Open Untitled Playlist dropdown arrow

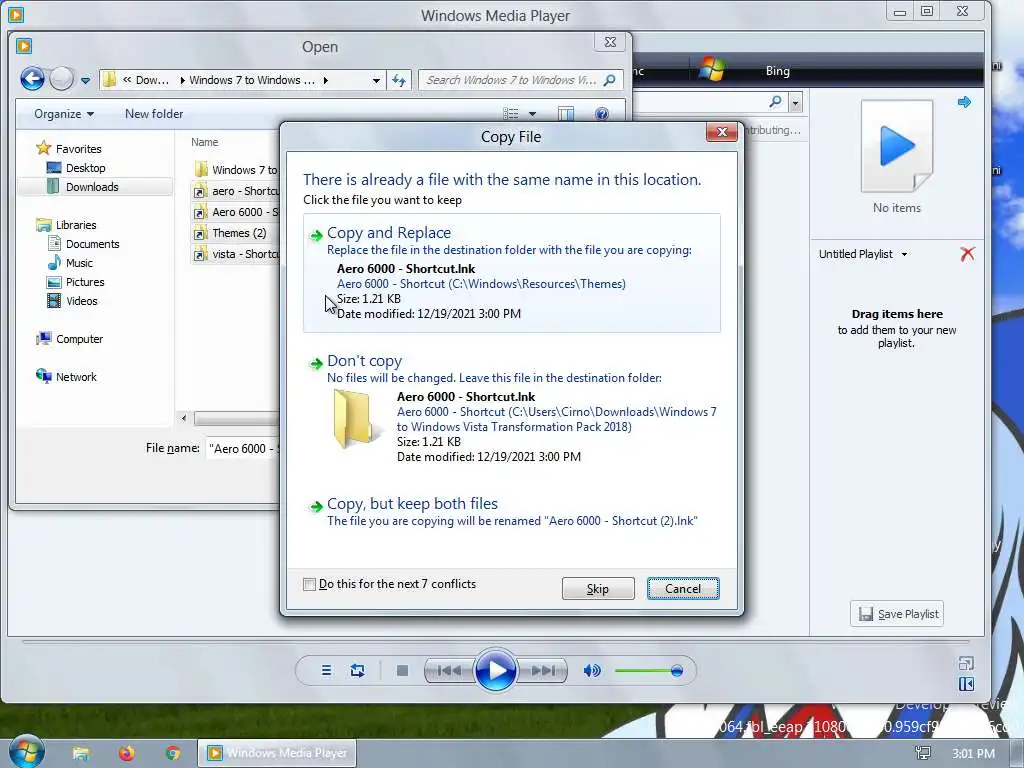tap(904, 255)
